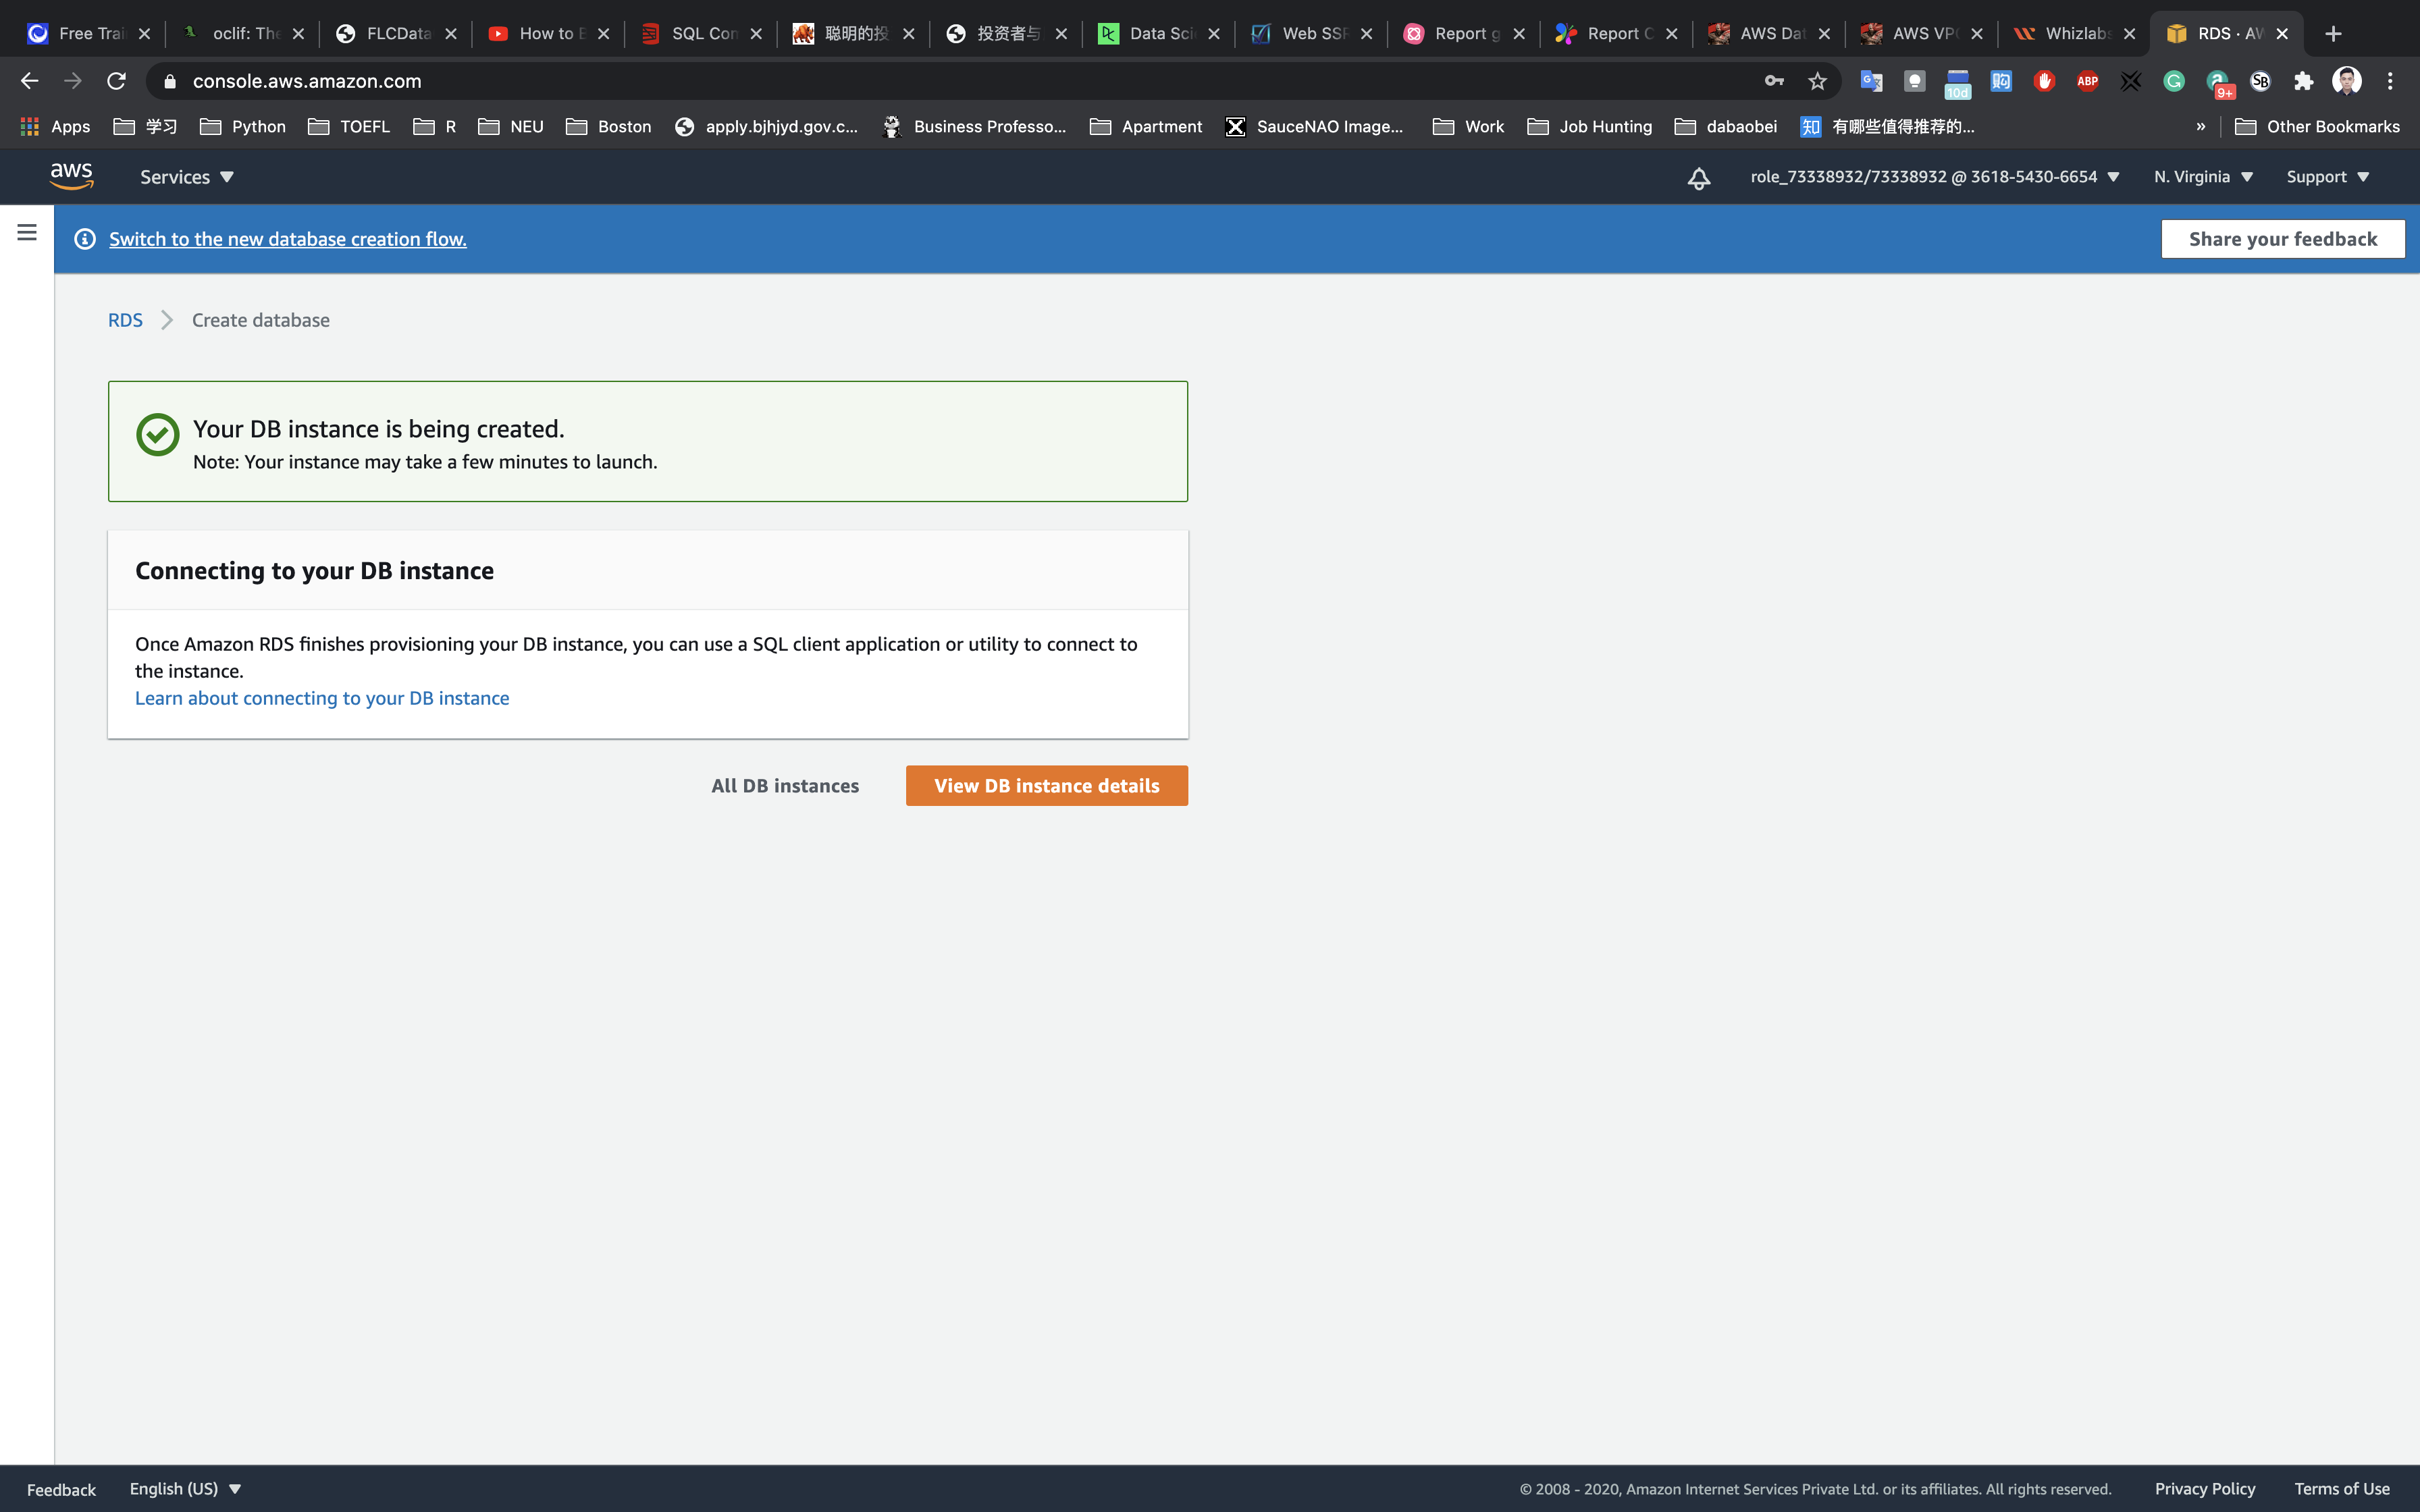The image size is (2420, 1512).
Task: Click the Google Translate extension icon
Action: tap(1870, 81)
